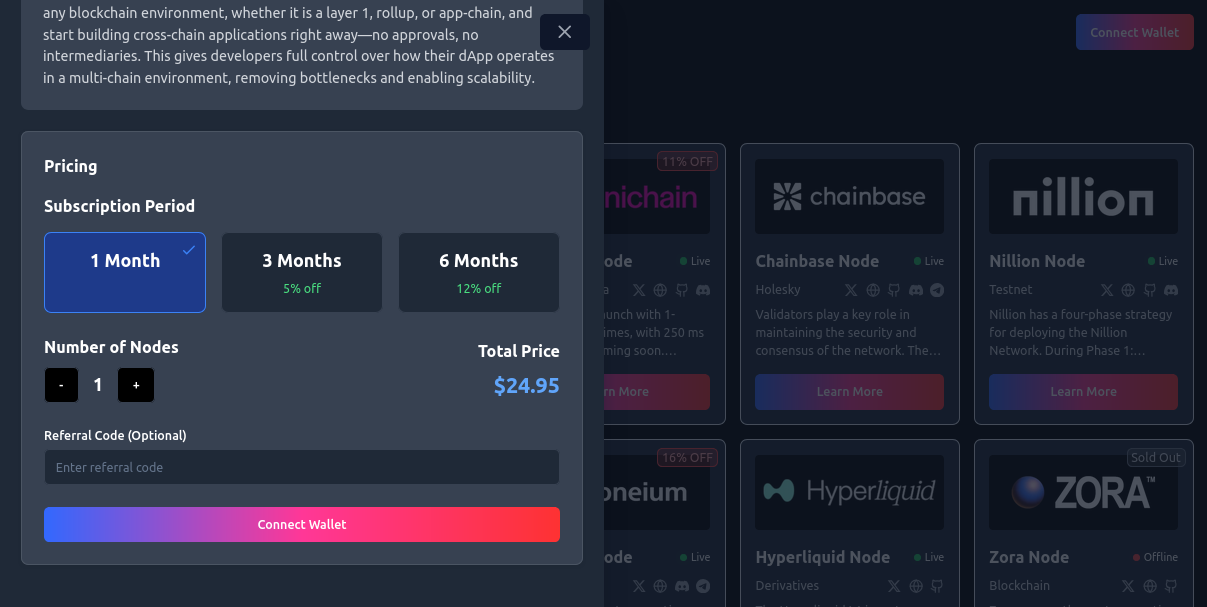Open the Hyperliquid logo thumbnail
This screenshot has width=1207, height=607.
(849, 492)
